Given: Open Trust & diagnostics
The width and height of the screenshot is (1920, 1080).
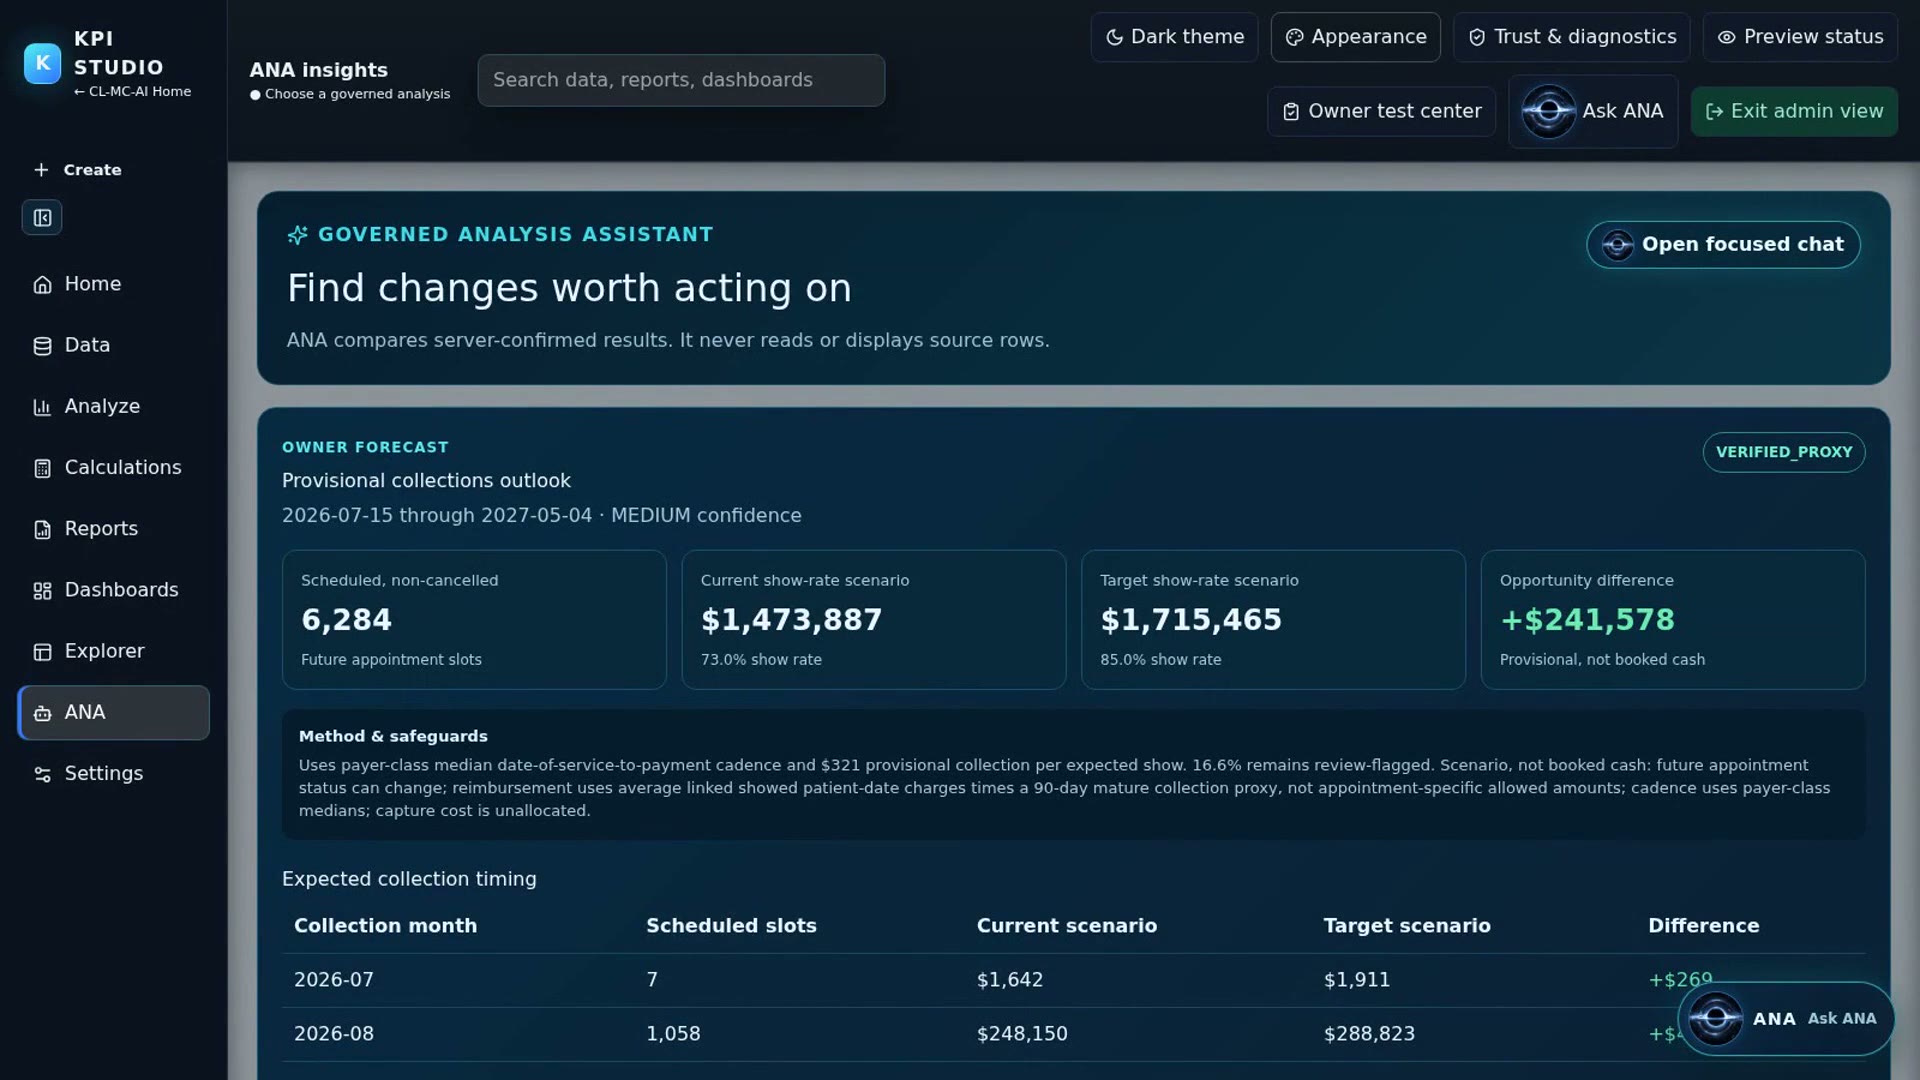Looking at the screenshot, I should pyautogui.click(x=1571, y=37).
